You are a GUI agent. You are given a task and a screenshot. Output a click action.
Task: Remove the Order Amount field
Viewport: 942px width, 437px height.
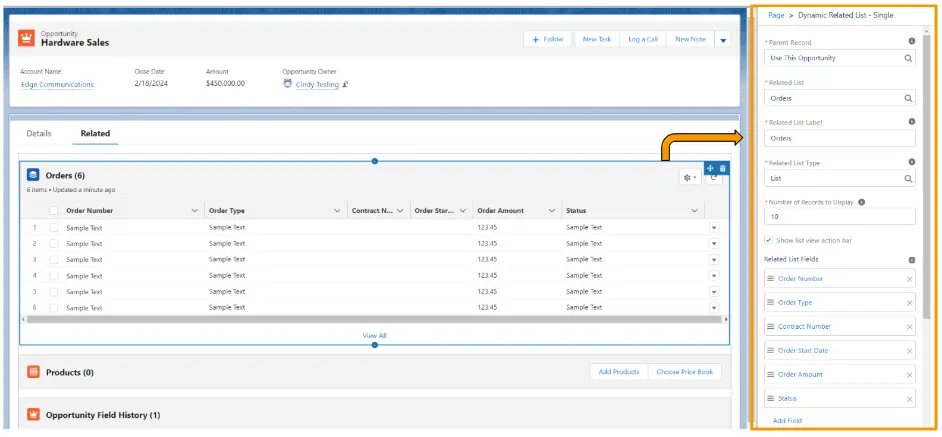(909, 375)
